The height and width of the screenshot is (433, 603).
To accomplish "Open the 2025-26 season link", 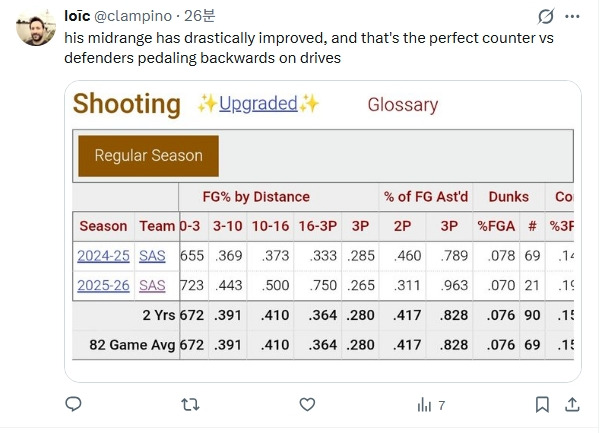I will click(103, 285).
